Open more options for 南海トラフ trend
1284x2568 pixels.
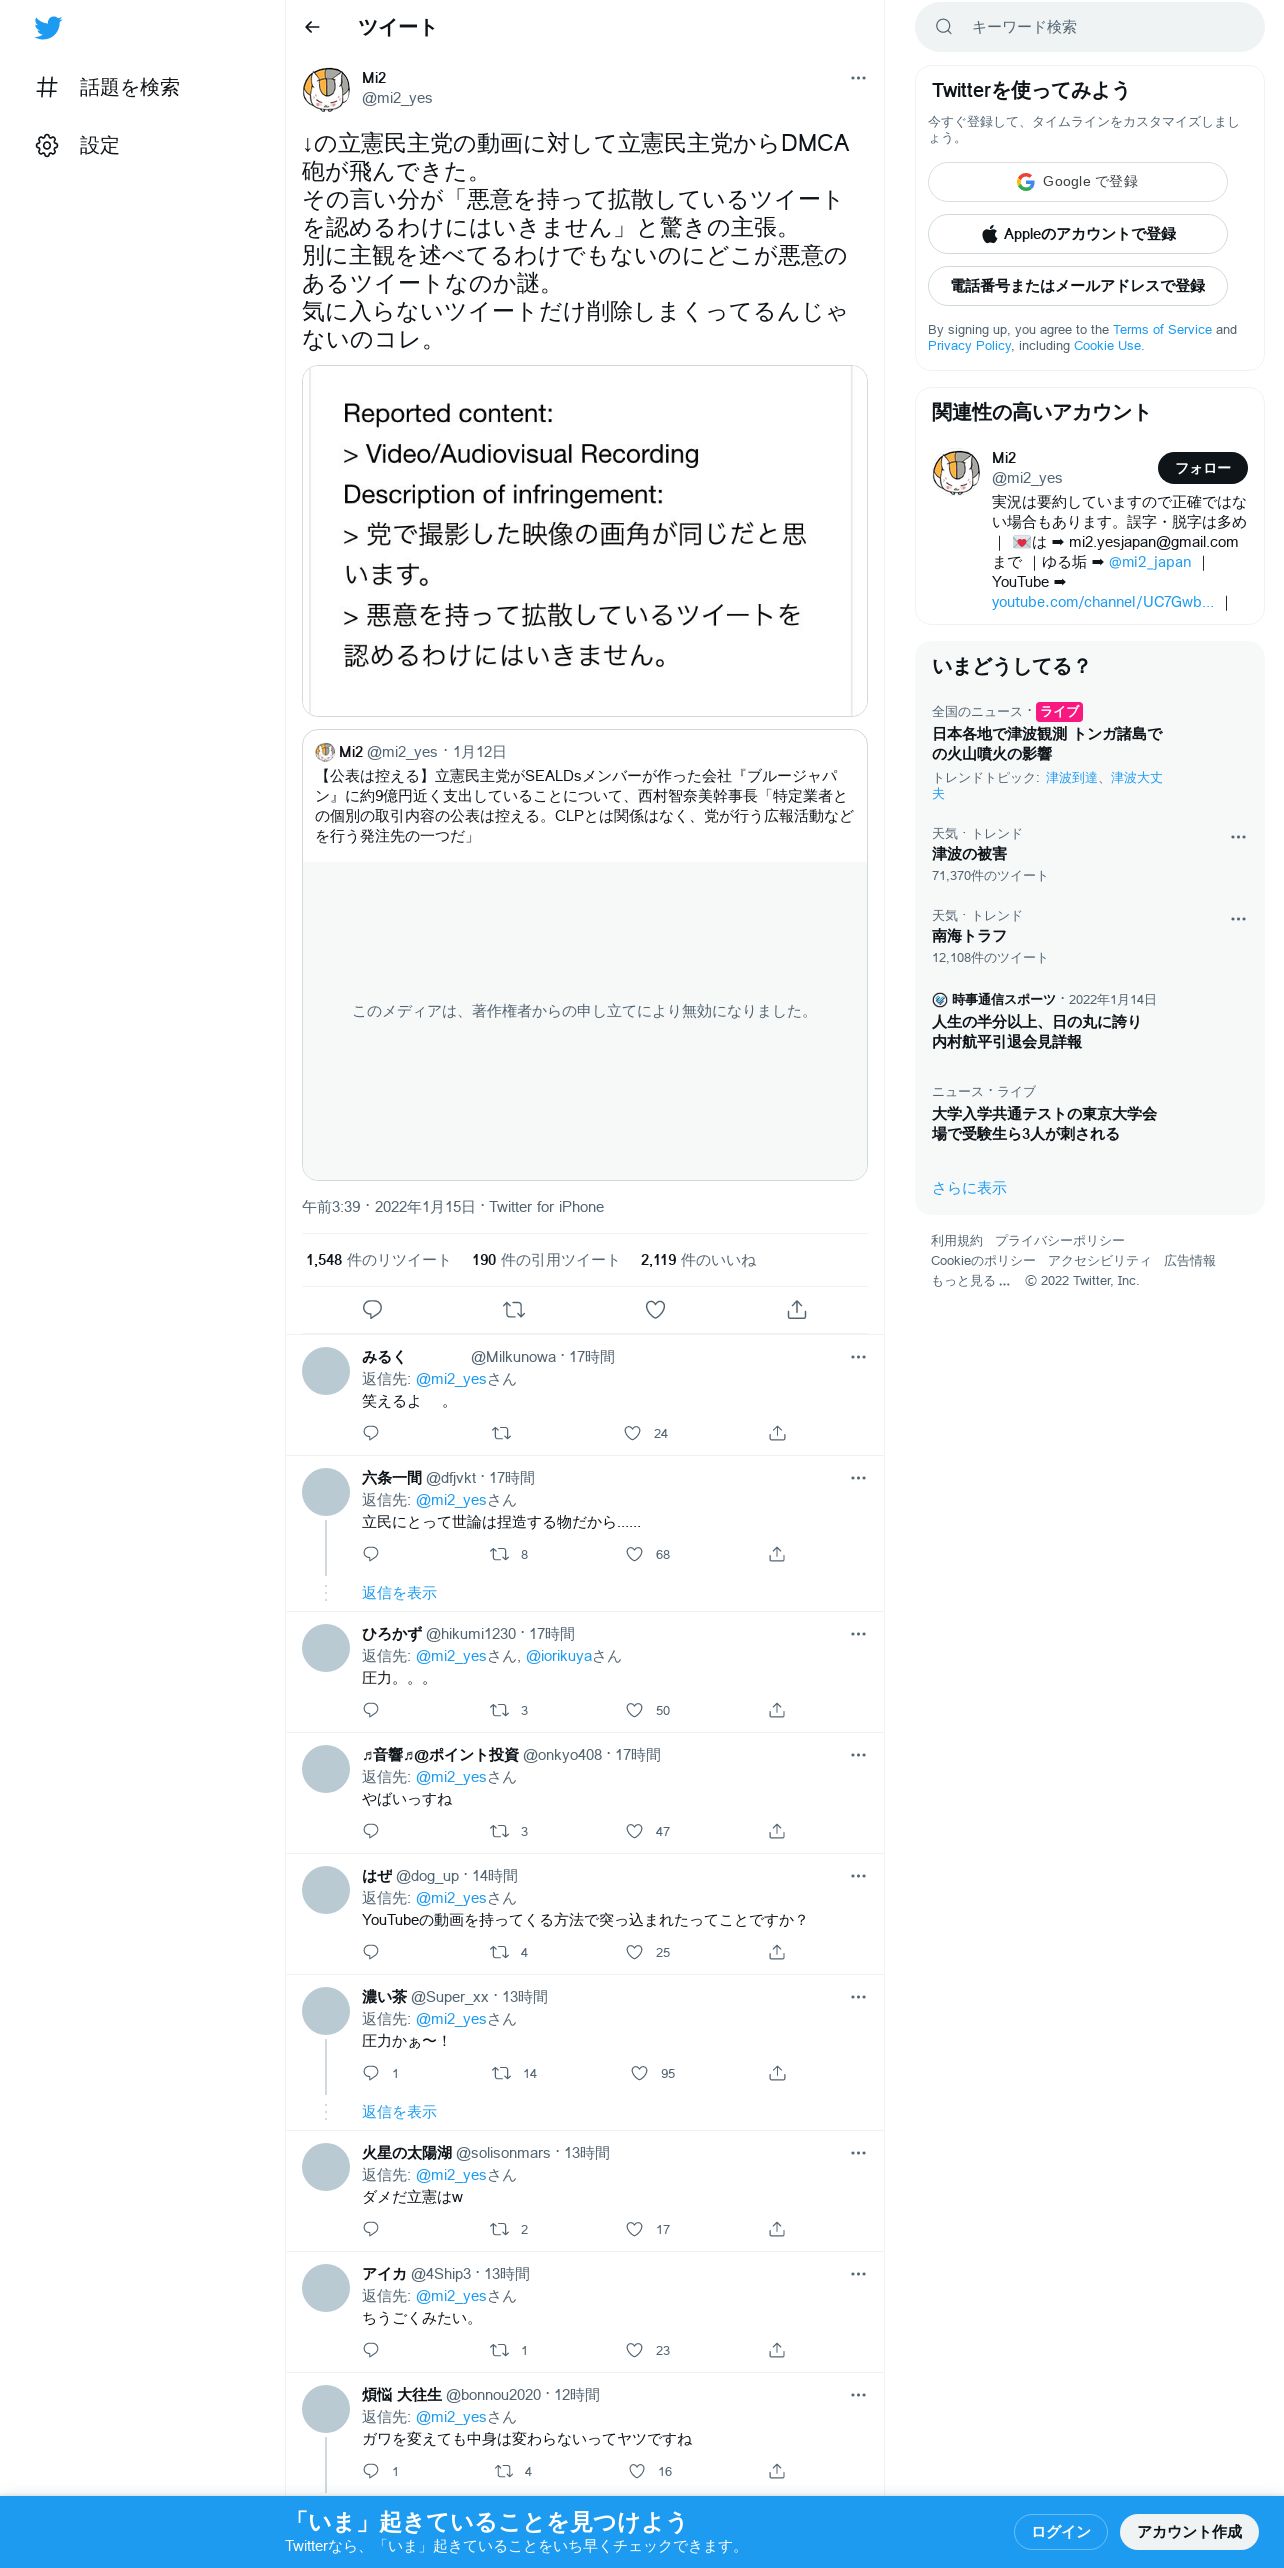(x=1238, y=919)
